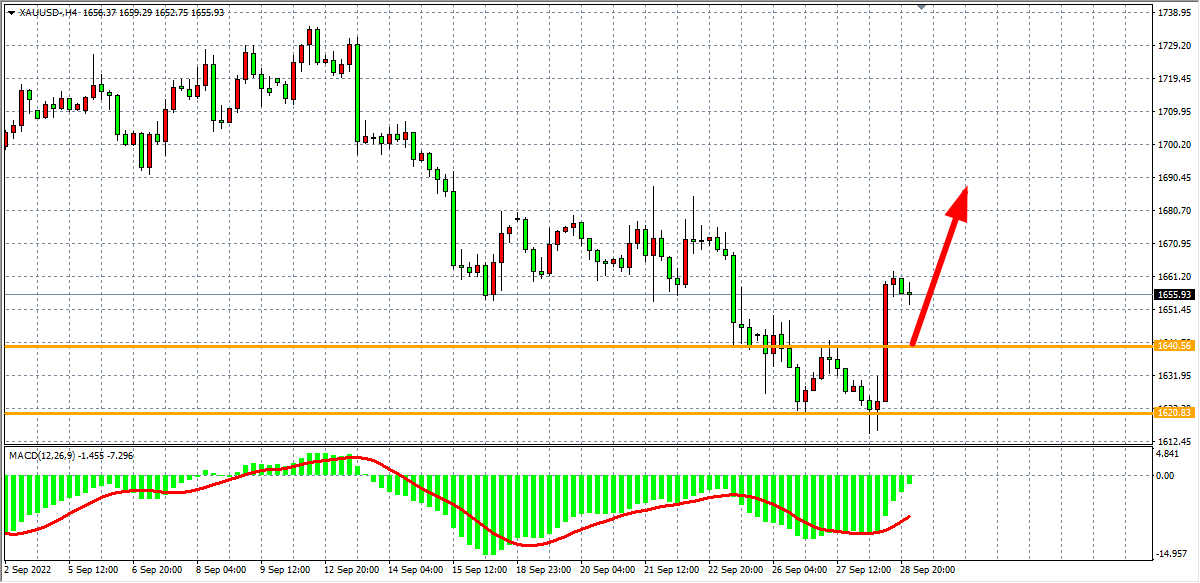Click the 28 Sep 20:00 time label
This screenshot has height=583, width=1200.
927,570
